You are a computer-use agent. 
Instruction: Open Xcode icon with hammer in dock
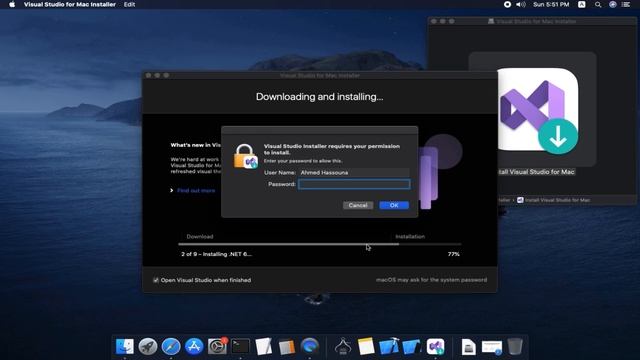pyautogui.click(x=389, y=347)
